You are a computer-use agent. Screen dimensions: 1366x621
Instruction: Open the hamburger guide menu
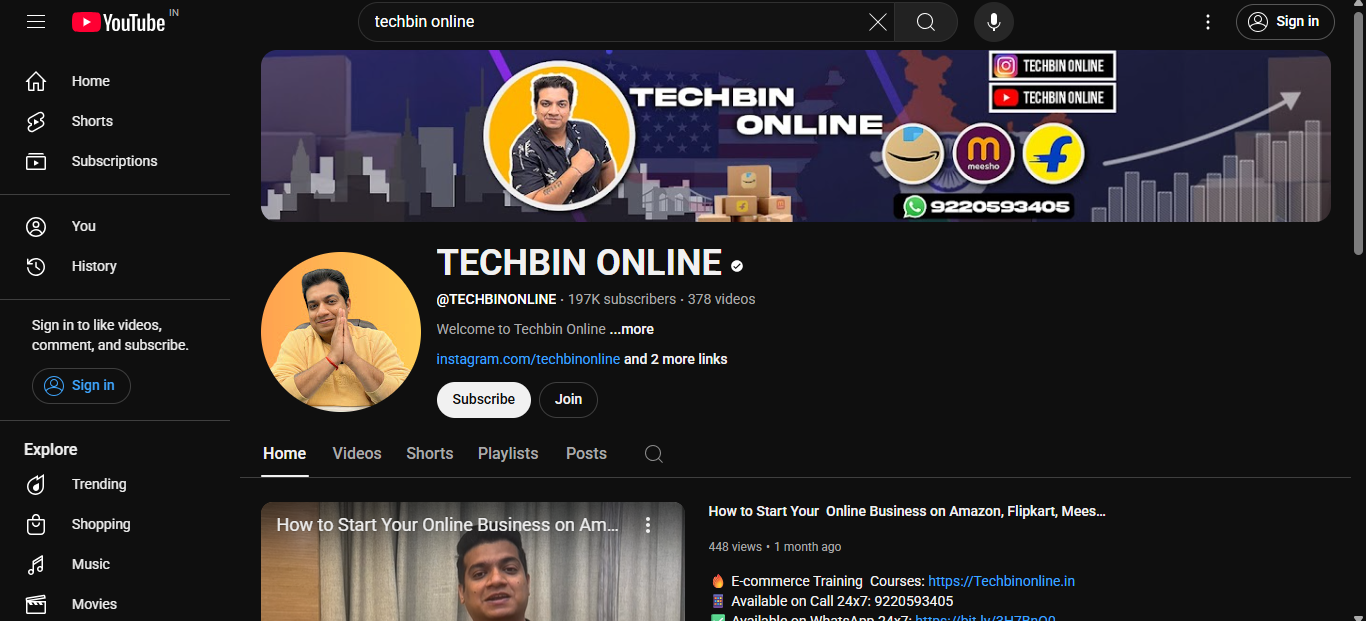click(x=36, y=21)
